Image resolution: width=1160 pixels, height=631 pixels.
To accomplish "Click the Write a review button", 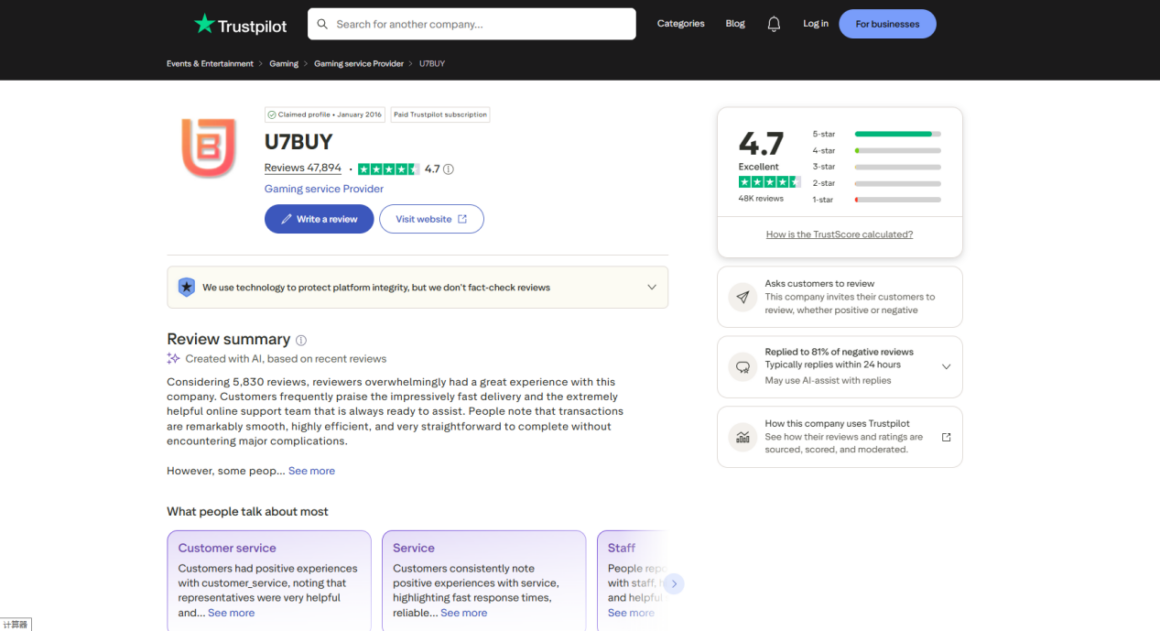I will pyautogui.click(x=319, y=219).
